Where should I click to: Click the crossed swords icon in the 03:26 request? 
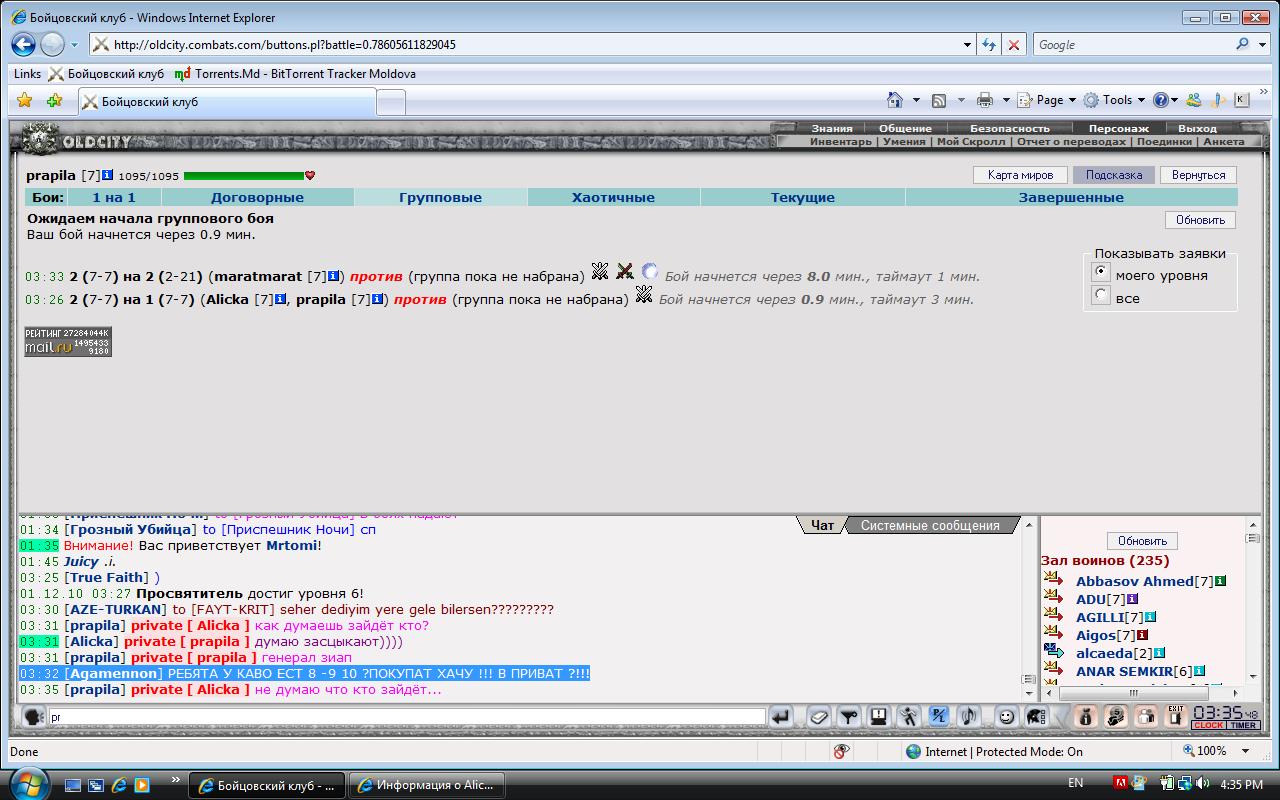(x=644, y=294)
